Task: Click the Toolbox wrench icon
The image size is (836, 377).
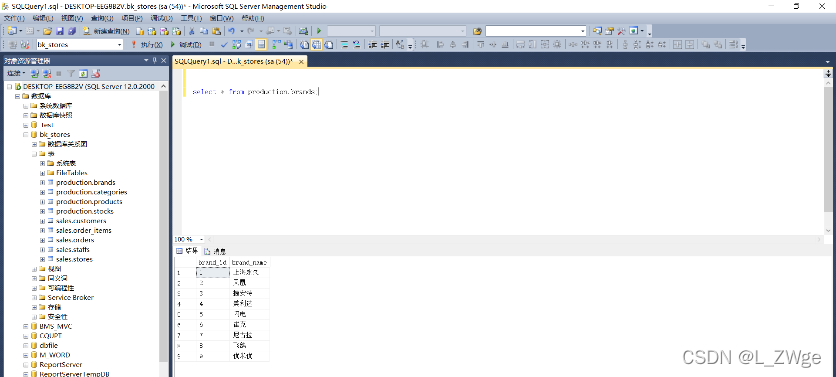Action: 621,31
